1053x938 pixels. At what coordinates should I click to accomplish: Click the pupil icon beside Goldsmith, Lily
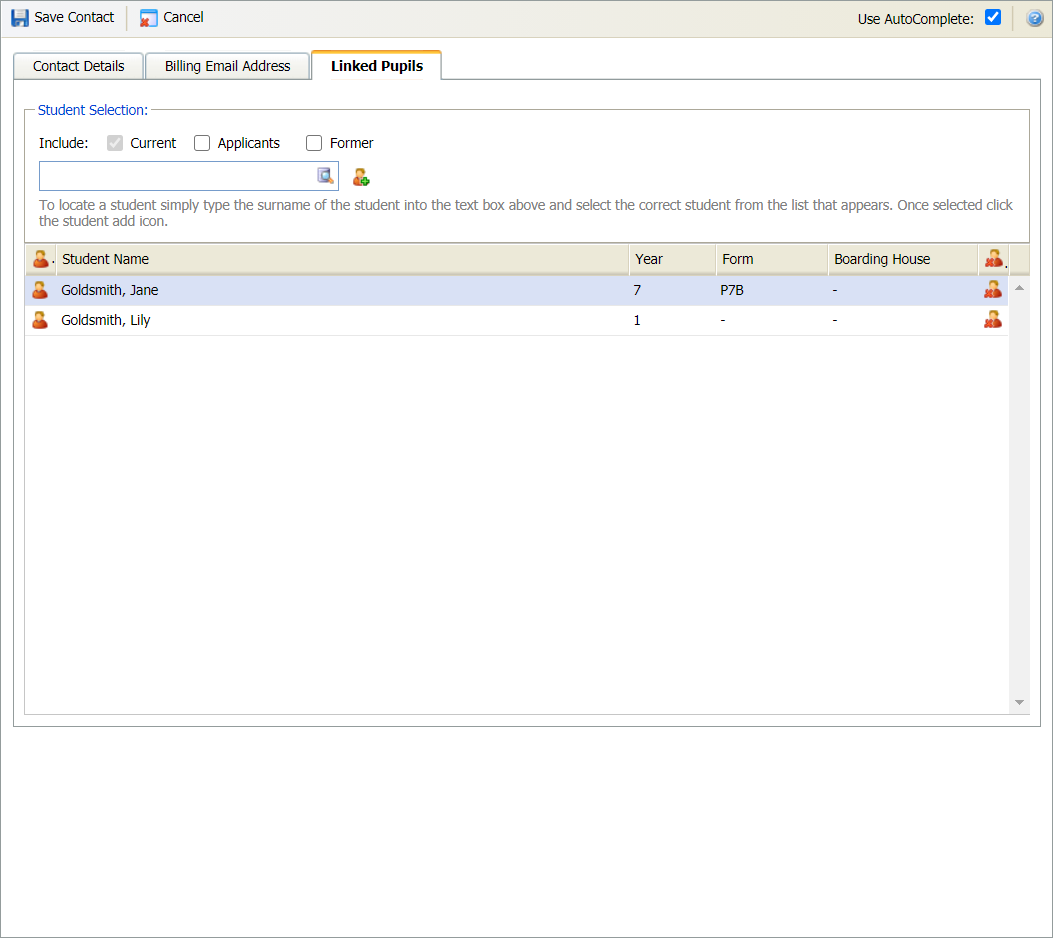coord(40,320)
